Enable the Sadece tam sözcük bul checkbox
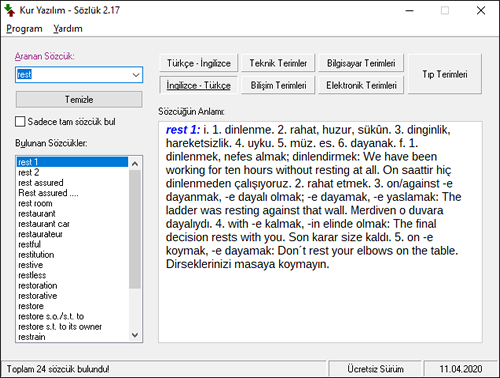Viewport: 500px width, 378px height. point(20,122)
